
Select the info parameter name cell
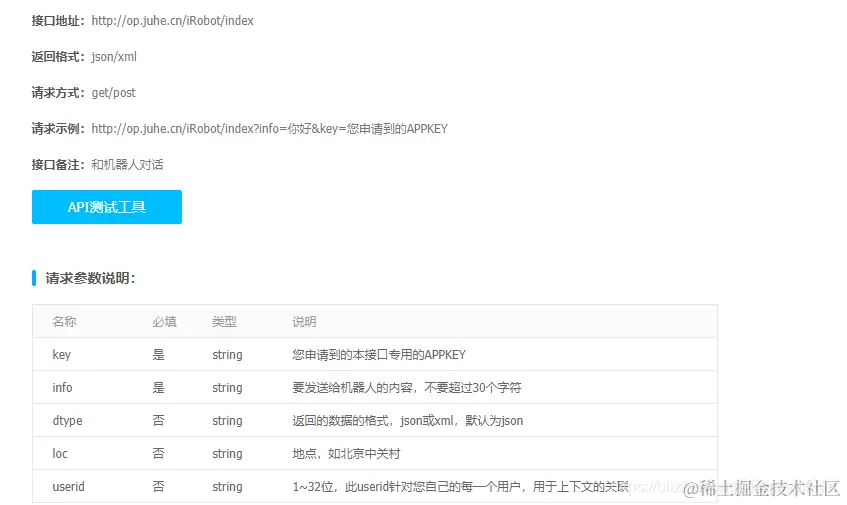[x=62, y=388]
